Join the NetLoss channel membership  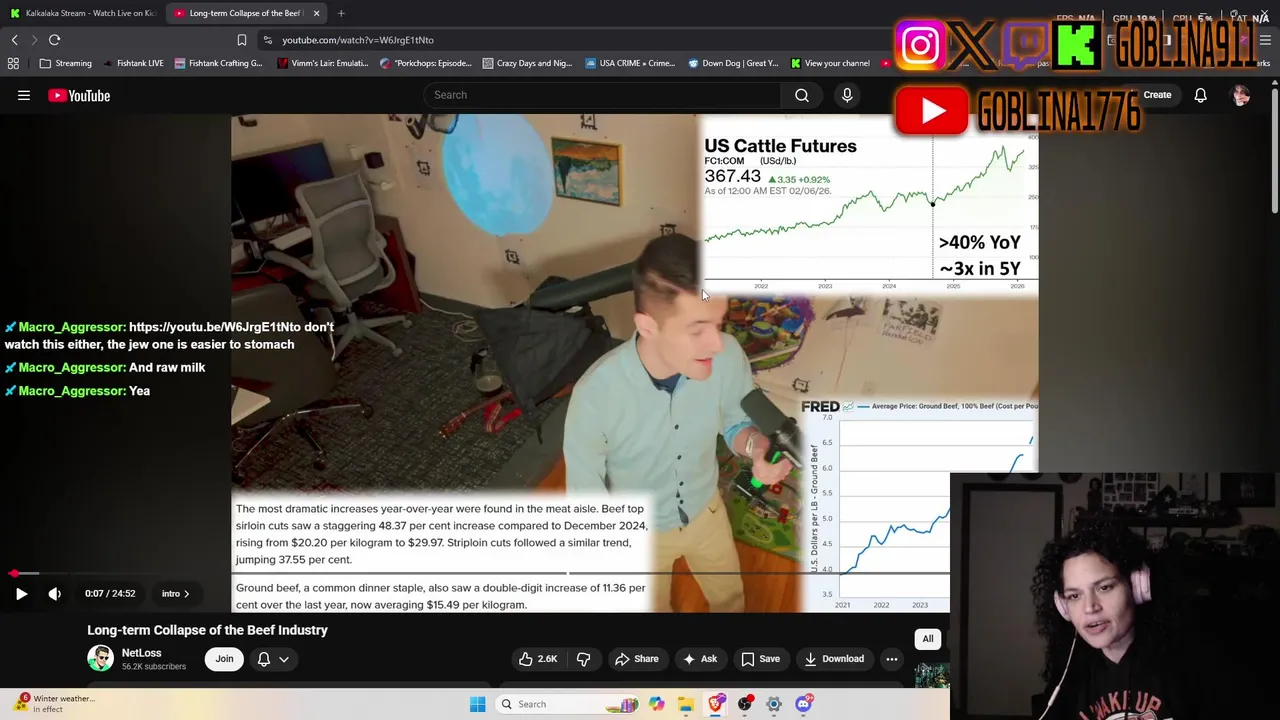tap(224, 659)
